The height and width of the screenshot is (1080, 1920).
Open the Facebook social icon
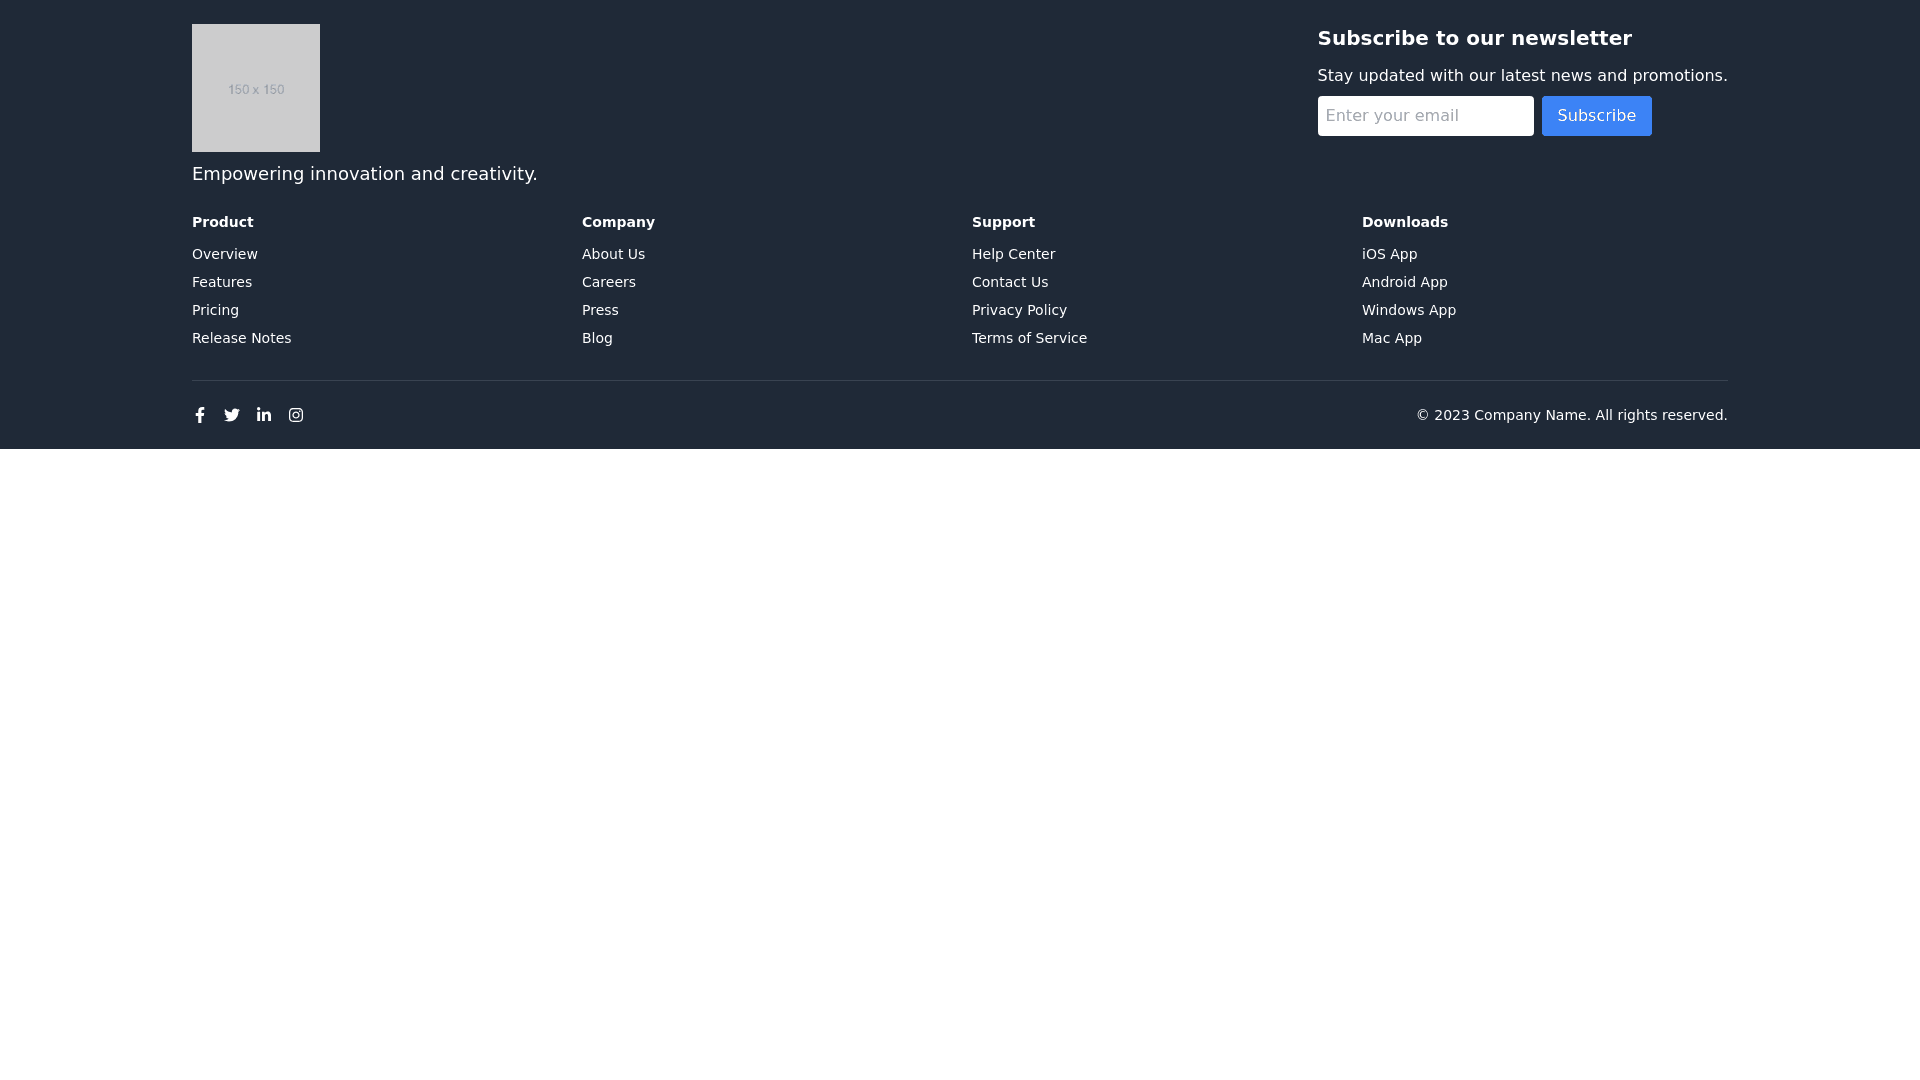(200, 415)
